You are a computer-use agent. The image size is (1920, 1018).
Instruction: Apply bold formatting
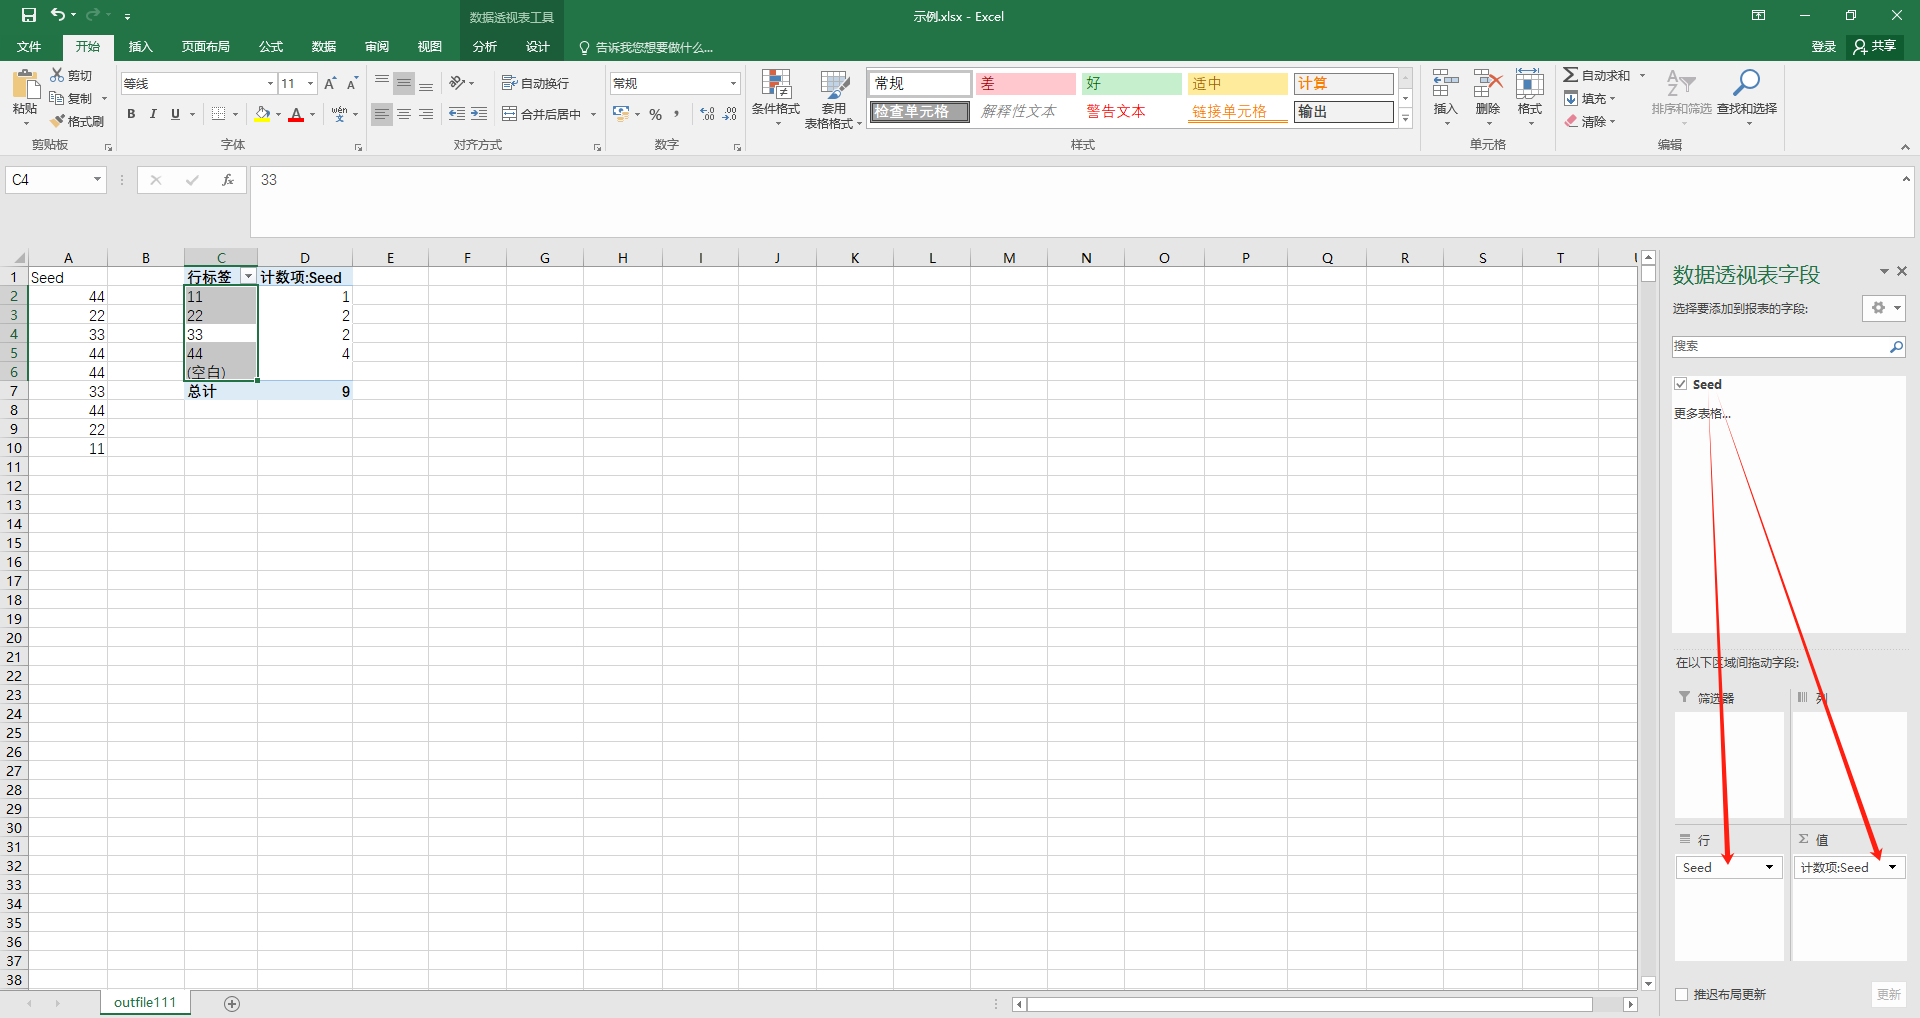131,114
